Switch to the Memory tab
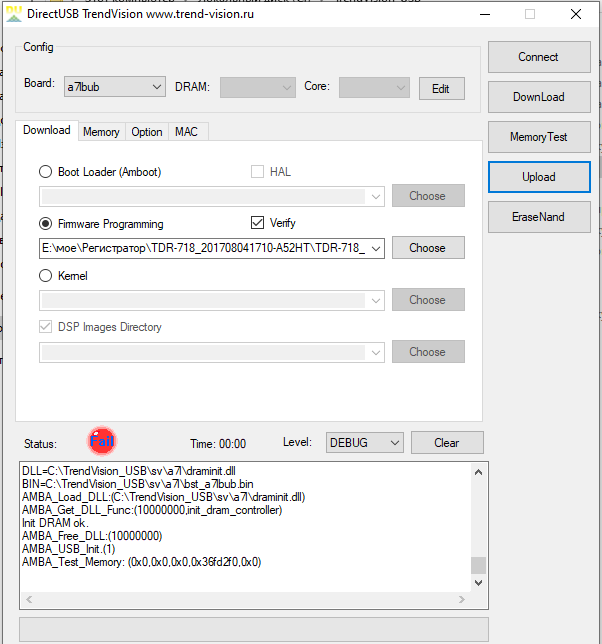The height and width of the screenshot is (644, 602). tap(101, 132)
